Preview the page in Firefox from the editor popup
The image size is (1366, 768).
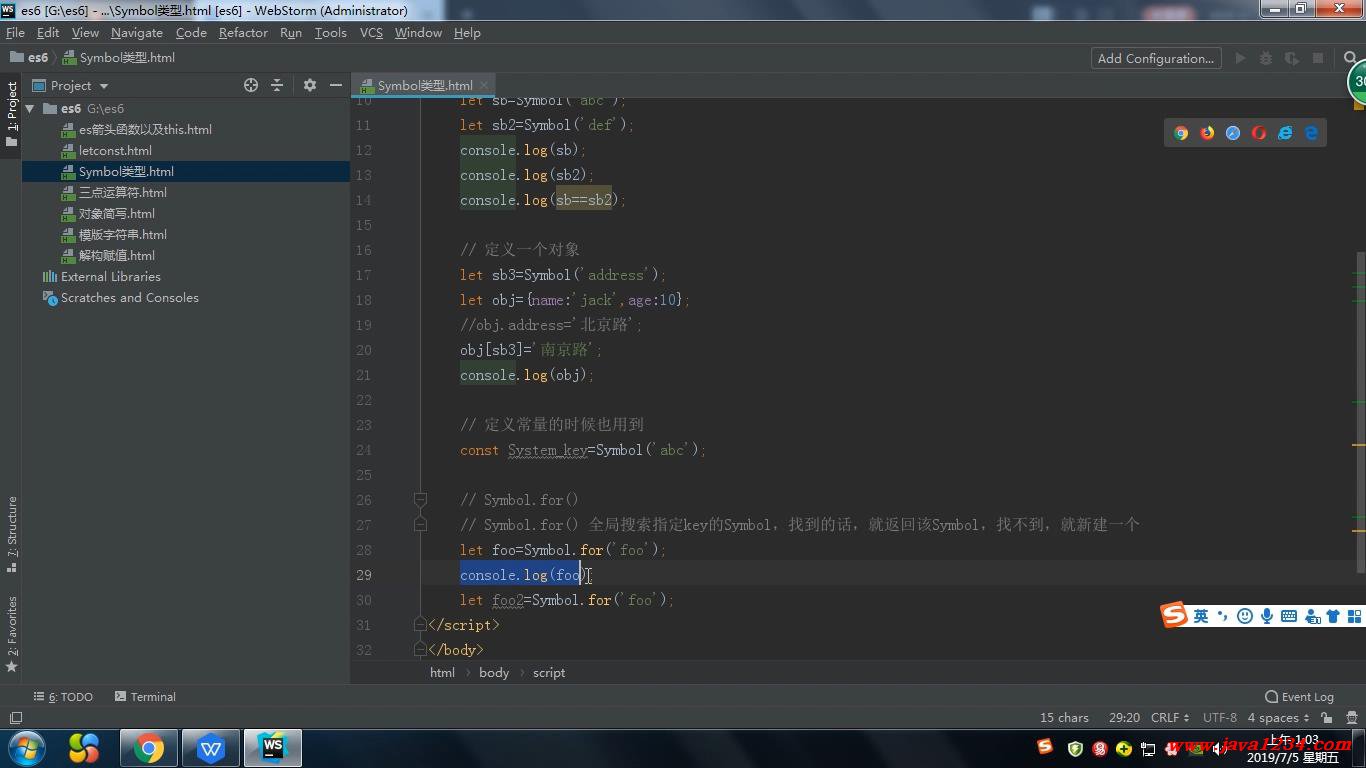tap(1207, 133)
